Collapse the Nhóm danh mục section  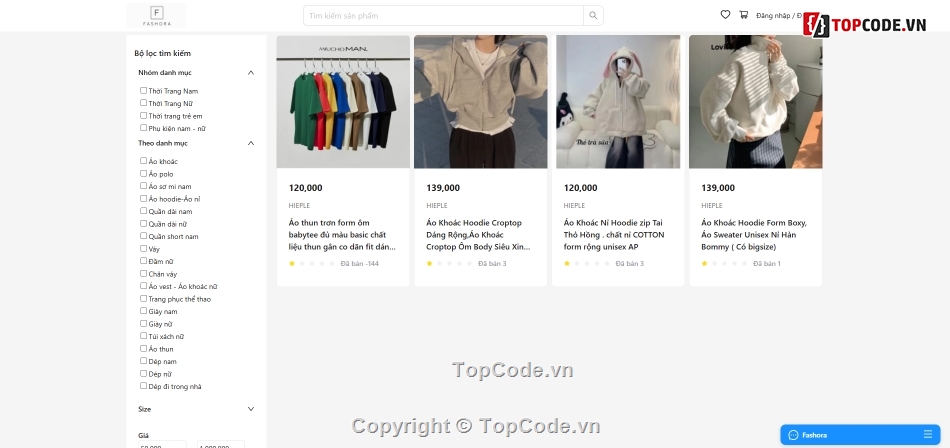251,73
